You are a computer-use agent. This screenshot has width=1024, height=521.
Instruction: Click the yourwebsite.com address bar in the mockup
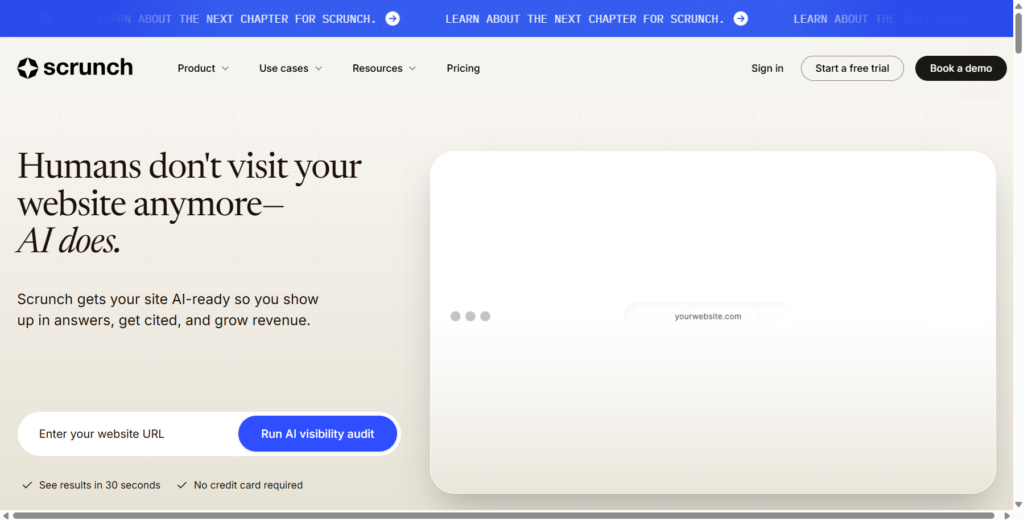707,316
